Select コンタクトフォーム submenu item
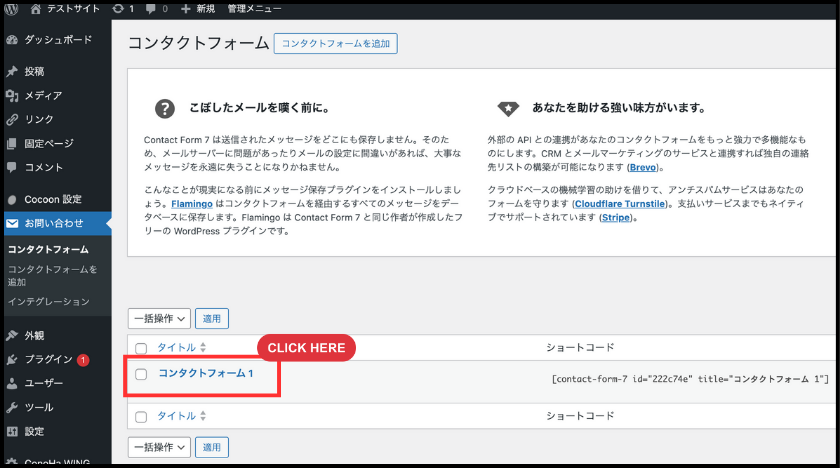This screenshot has height=468, width=840. point(48,250)
